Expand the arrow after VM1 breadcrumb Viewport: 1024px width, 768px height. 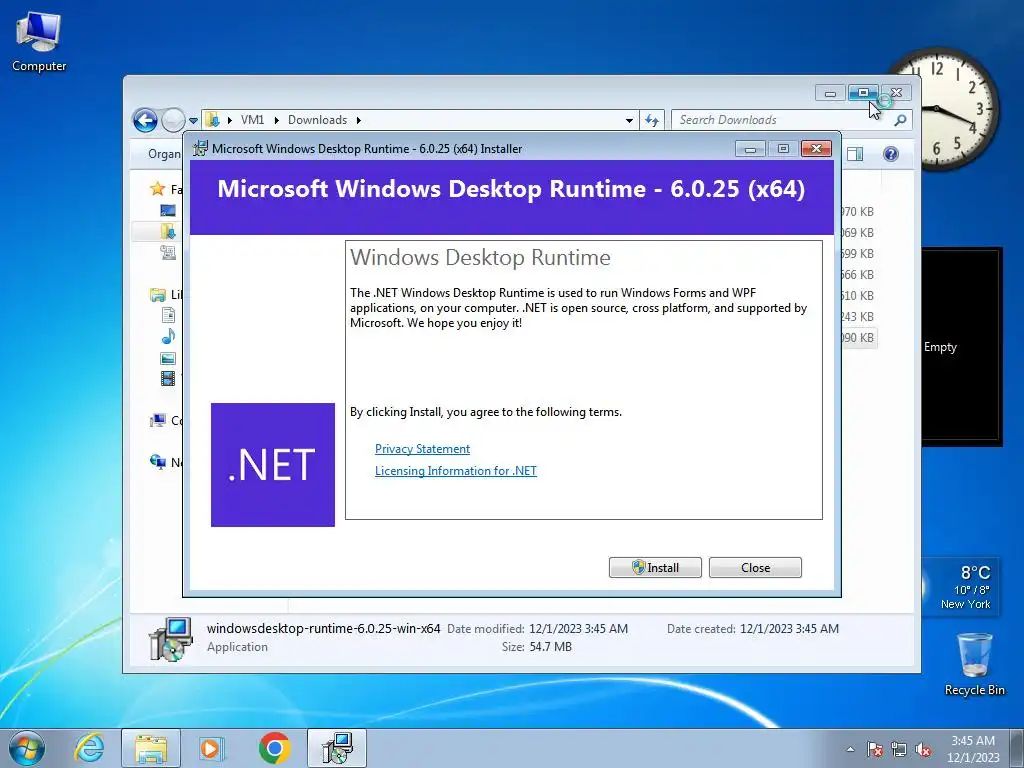click(276, 120)
